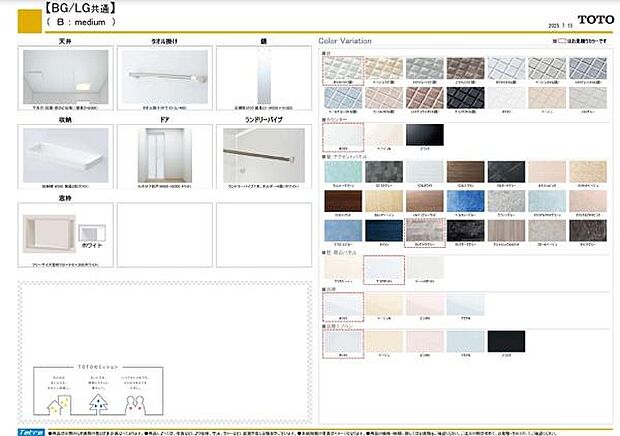Choose the white counter swatch outlined in red
The height and width of the screenshot is (436, 620).
click(342, 137)
